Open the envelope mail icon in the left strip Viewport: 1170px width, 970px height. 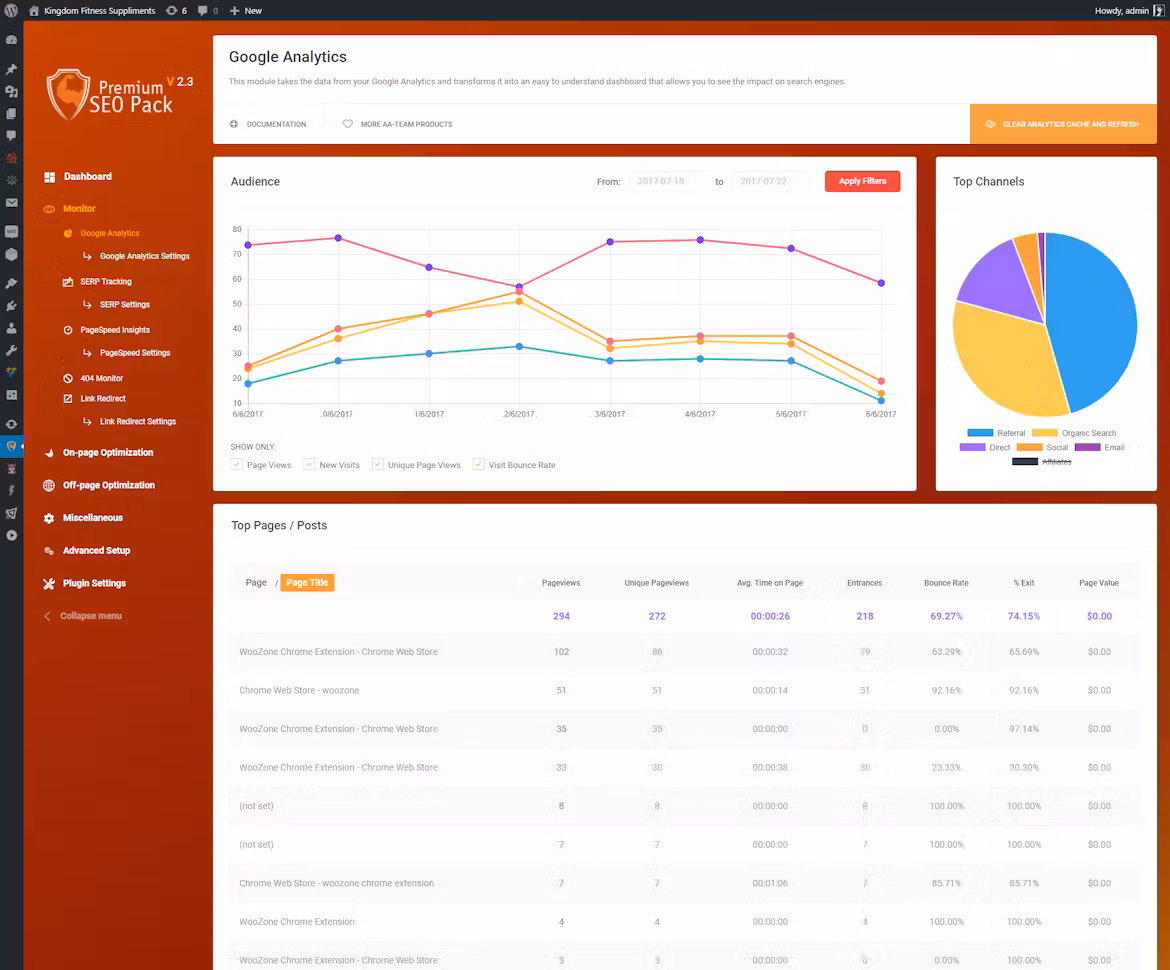11,202
